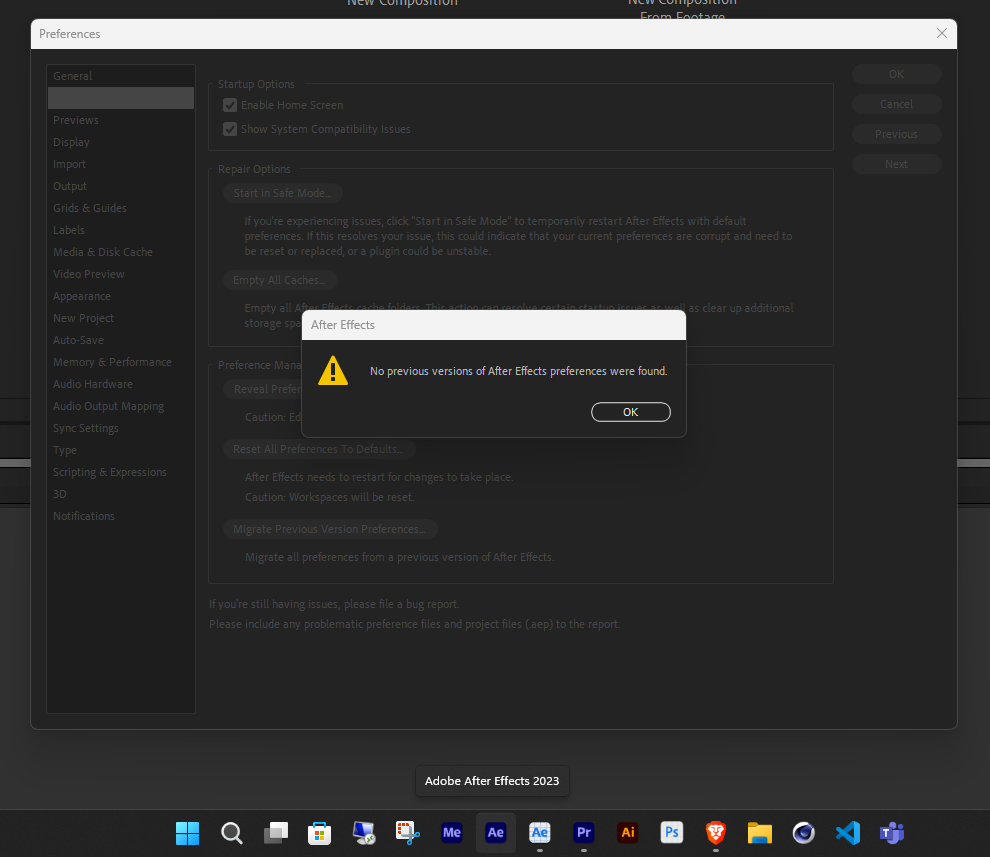The width and height of the screenshot is (990, 857).
Task: Click the Adobe After Effects 2023 taskbar label
Action: [x=491, y=781]
